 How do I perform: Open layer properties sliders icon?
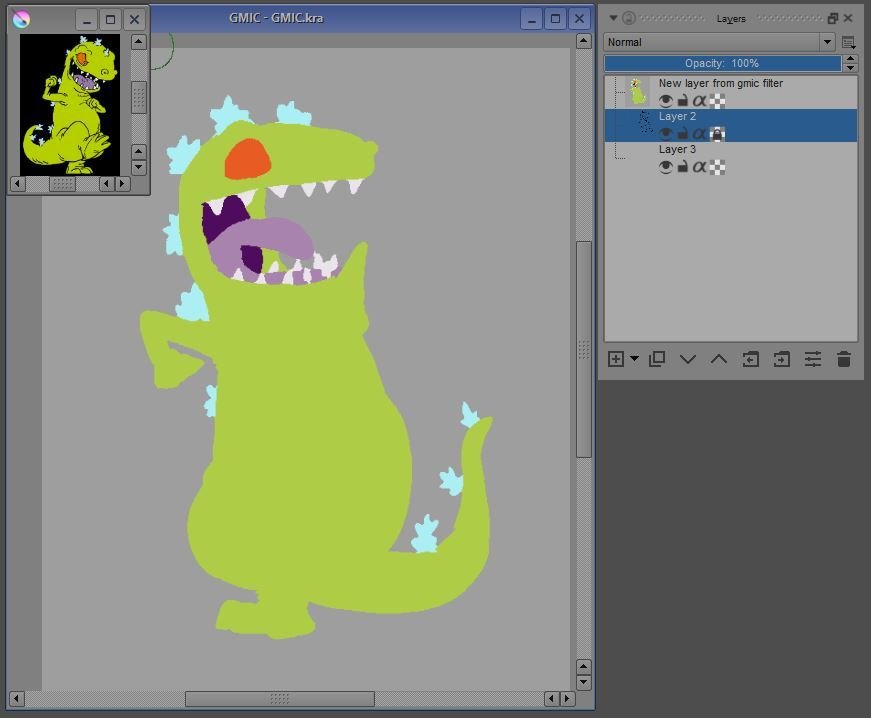813,359
